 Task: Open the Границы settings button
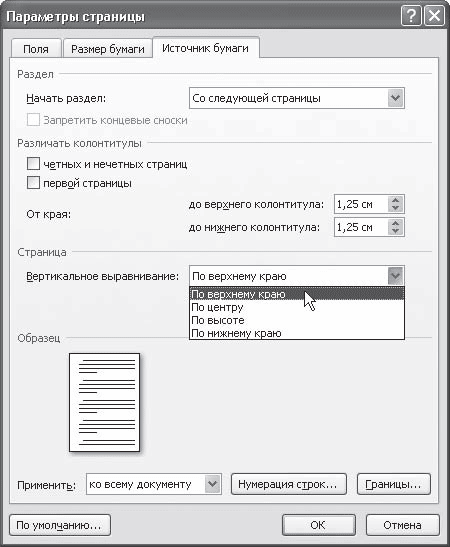pyautogui.click(x=394, y=484)
